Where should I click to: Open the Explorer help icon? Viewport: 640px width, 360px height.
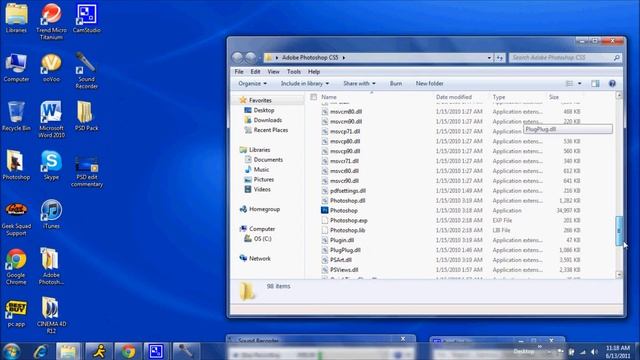[x=612, y=84]
